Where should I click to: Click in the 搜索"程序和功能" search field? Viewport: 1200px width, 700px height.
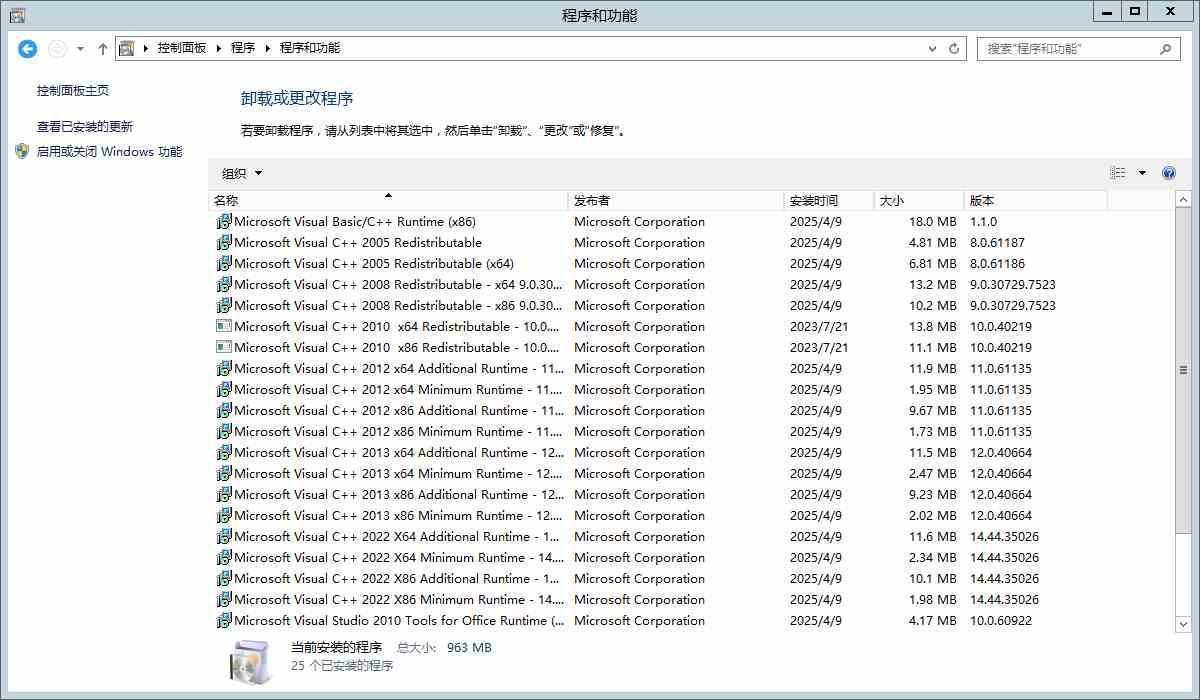click(x=1065, y=48)
